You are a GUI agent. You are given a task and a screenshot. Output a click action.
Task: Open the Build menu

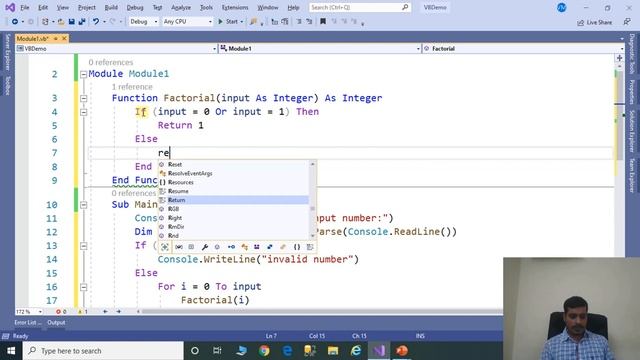coord(111,7)
